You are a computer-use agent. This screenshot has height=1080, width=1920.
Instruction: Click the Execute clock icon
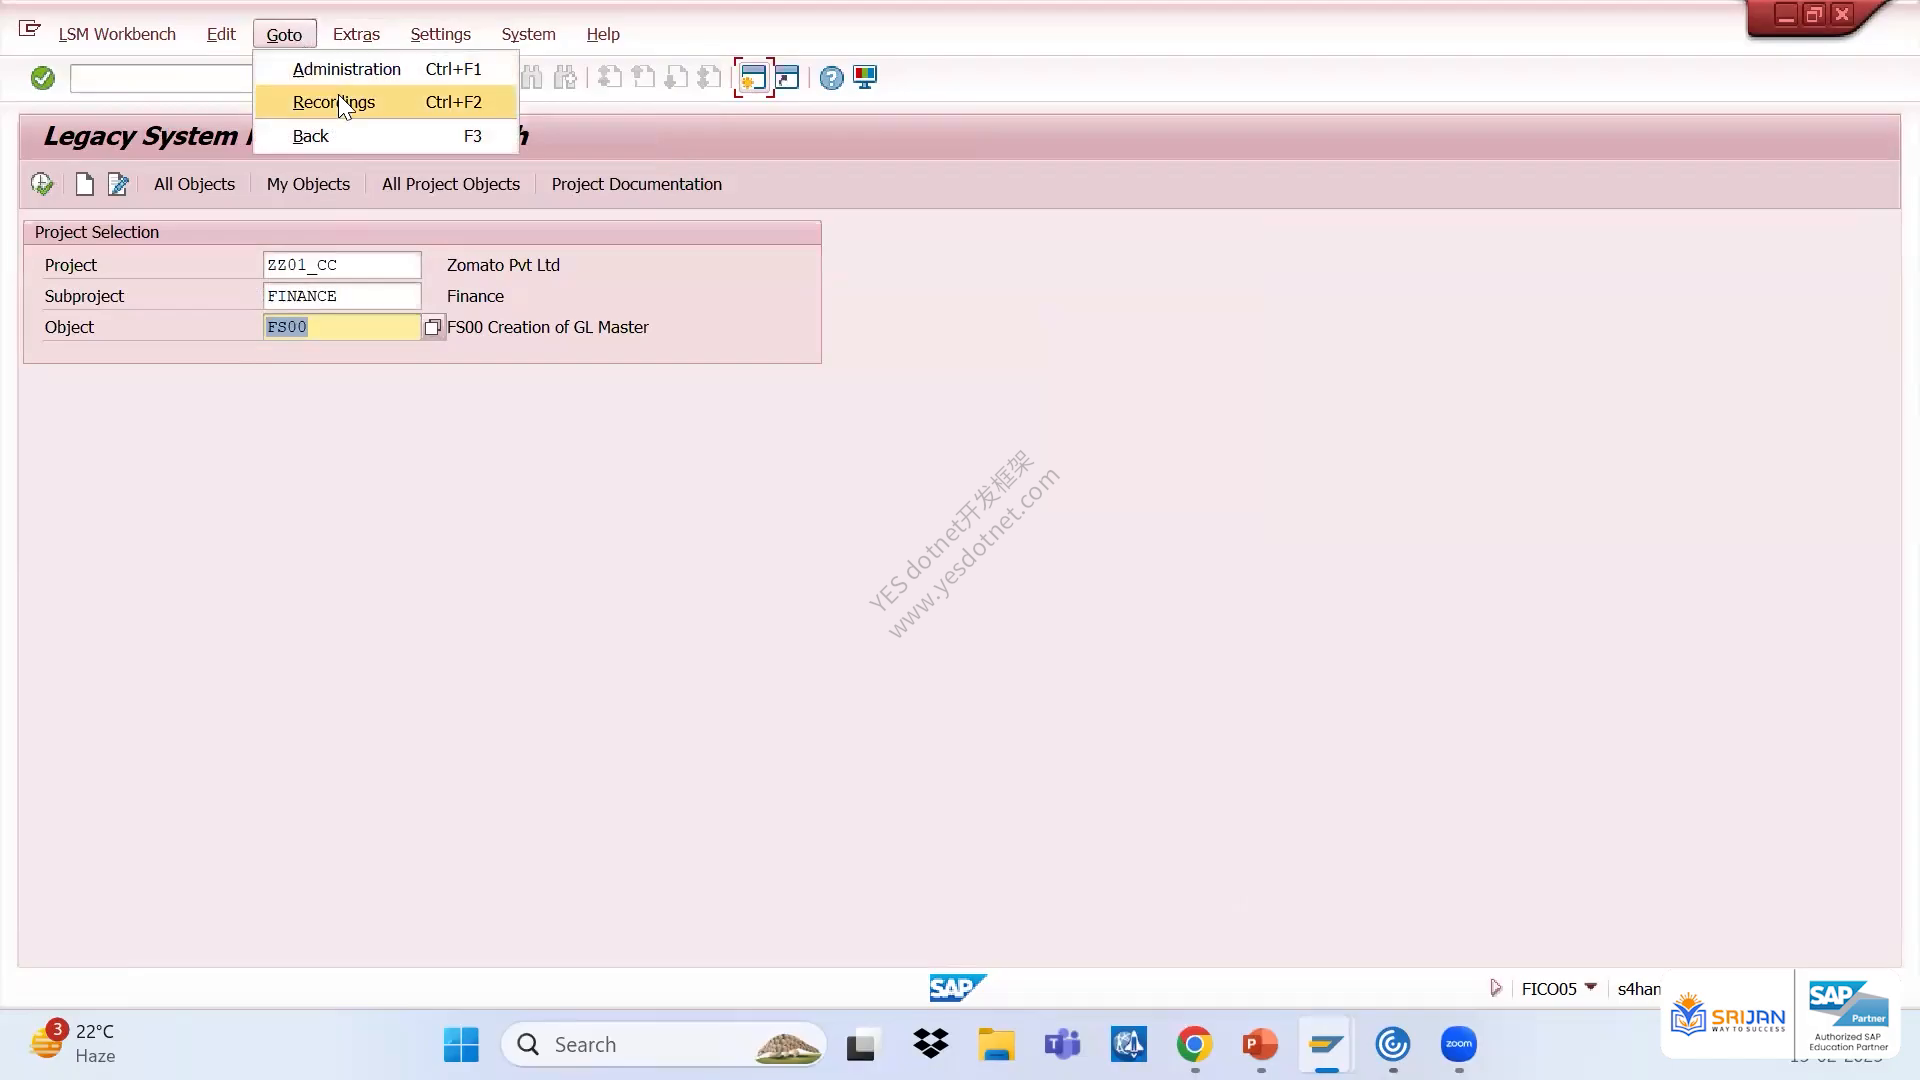pos(42,184)
